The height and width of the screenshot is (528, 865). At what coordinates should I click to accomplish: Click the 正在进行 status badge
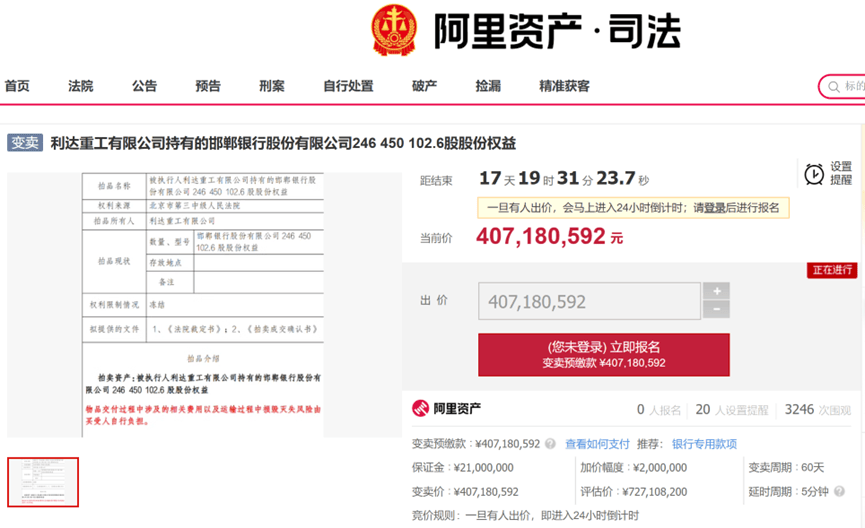pyautogui.click(x=831, y=270)
